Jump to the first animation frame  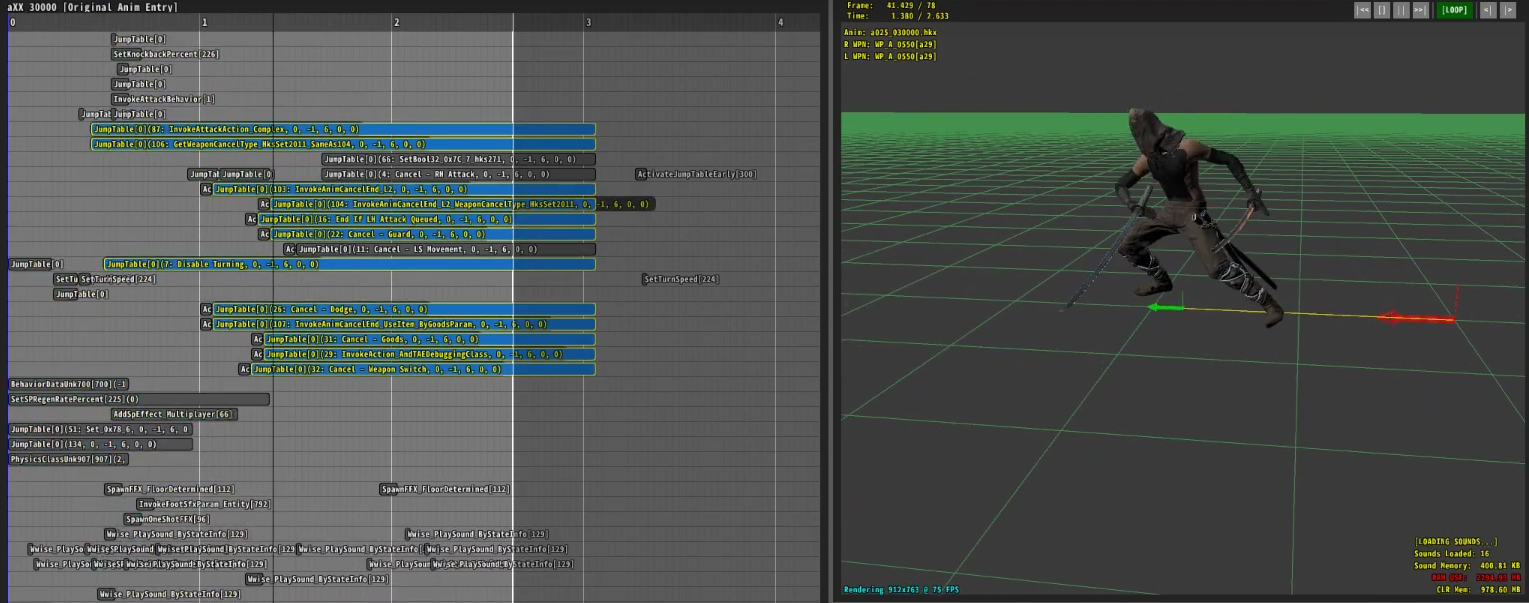[1362, 10]
